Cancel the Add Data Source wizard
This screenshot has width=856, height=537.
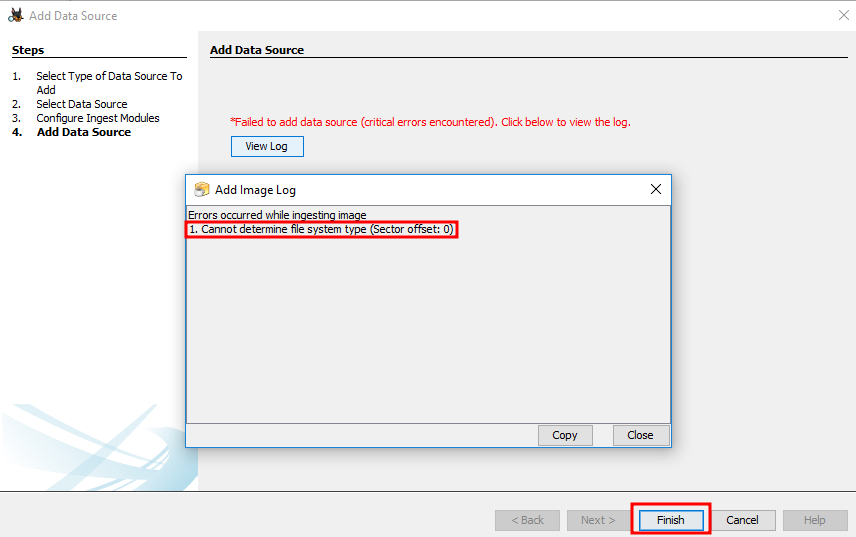(742, 520)
